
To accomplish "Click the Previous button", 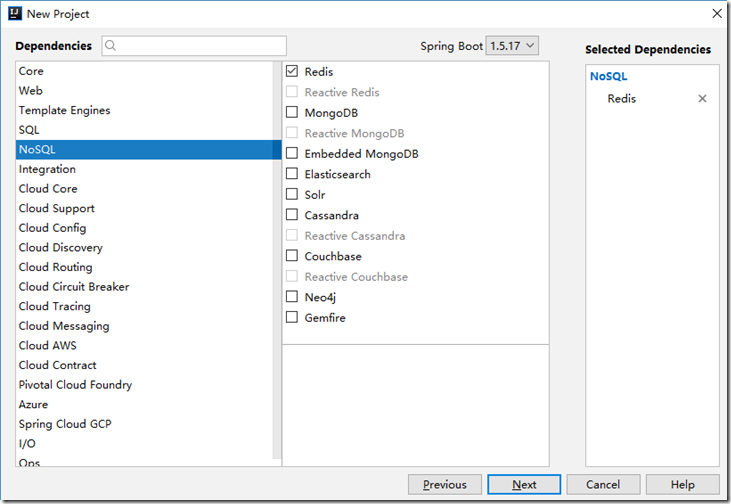I will click(x=444, y=484).
